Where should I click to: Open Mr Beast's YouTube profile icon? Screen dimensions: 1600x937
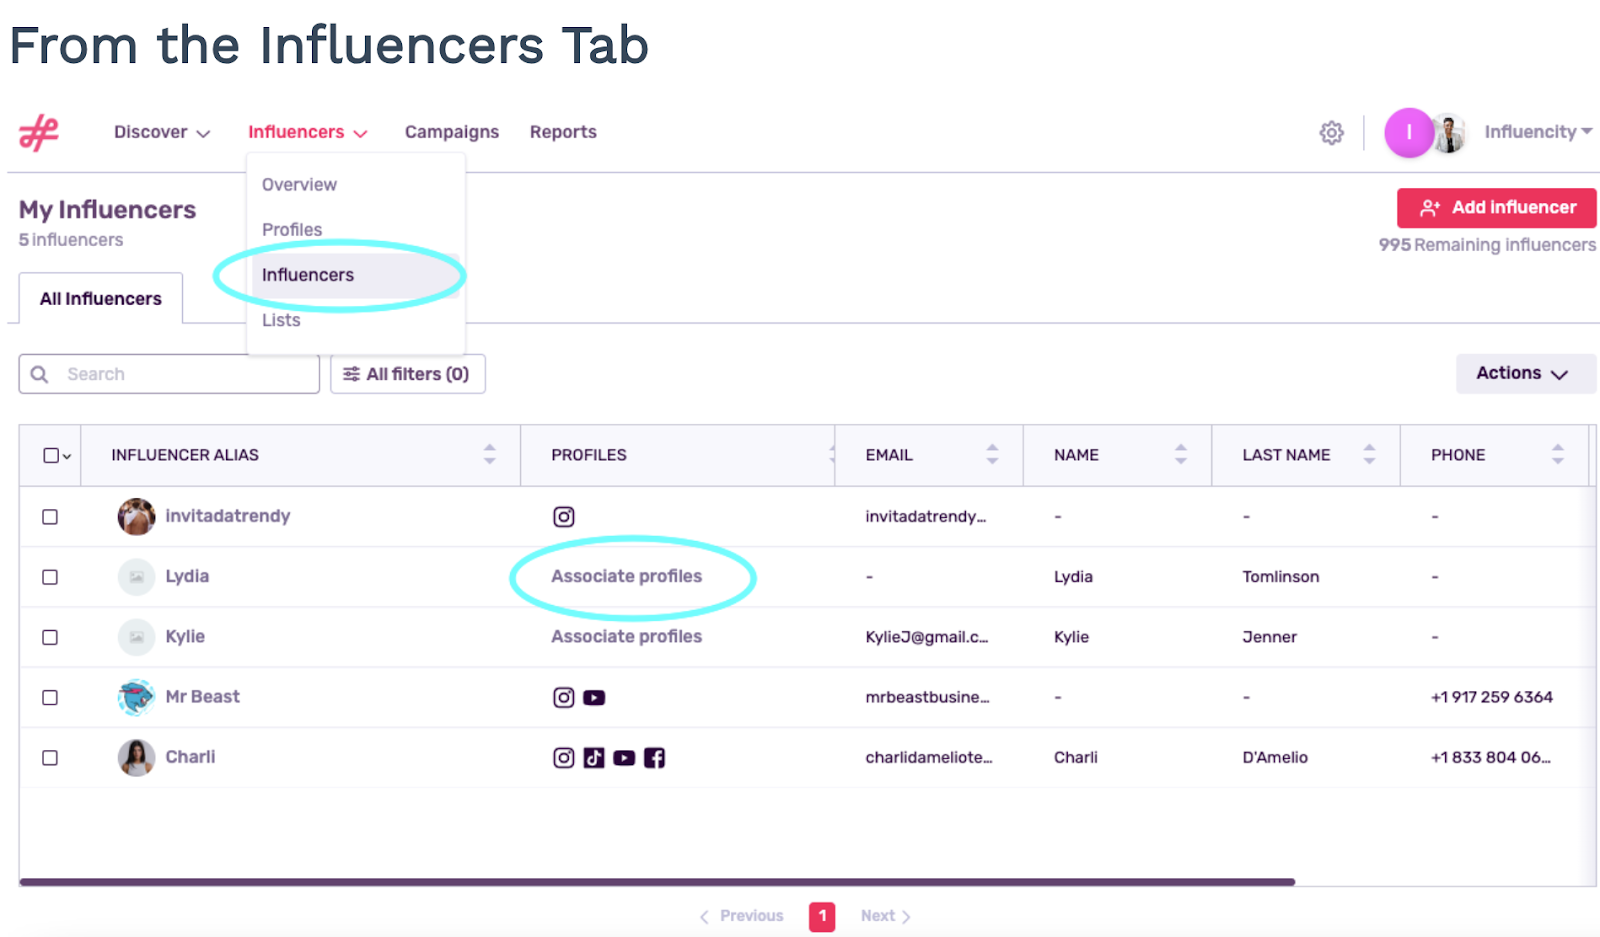coord(594,698)
